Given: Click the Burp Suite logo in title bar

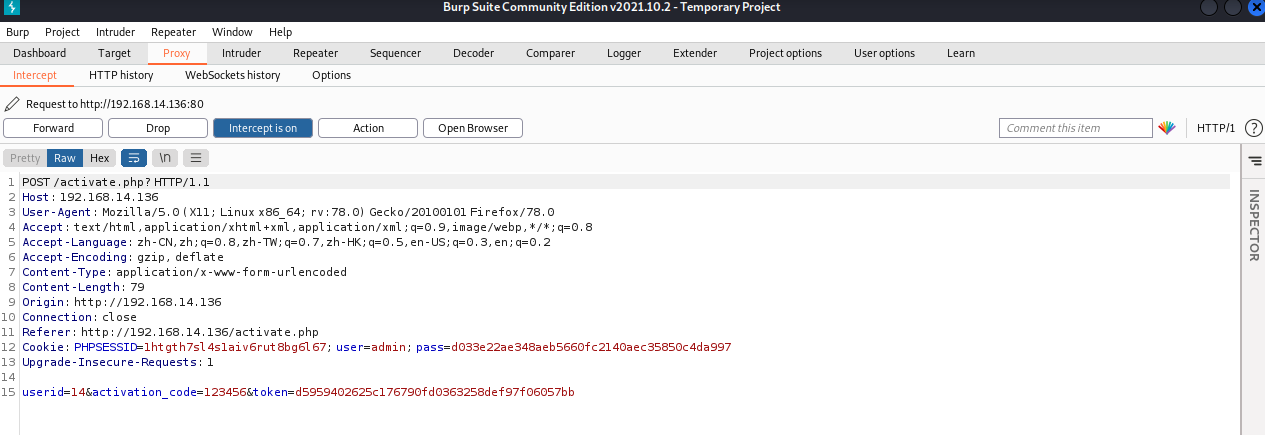Looking at the screenshot, I should [12, 7].
